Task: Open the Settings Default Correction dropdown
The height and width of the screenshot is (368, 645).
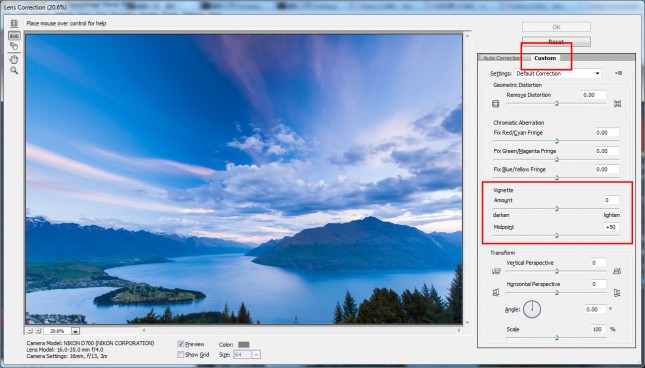Action: (x=558, y=74)
